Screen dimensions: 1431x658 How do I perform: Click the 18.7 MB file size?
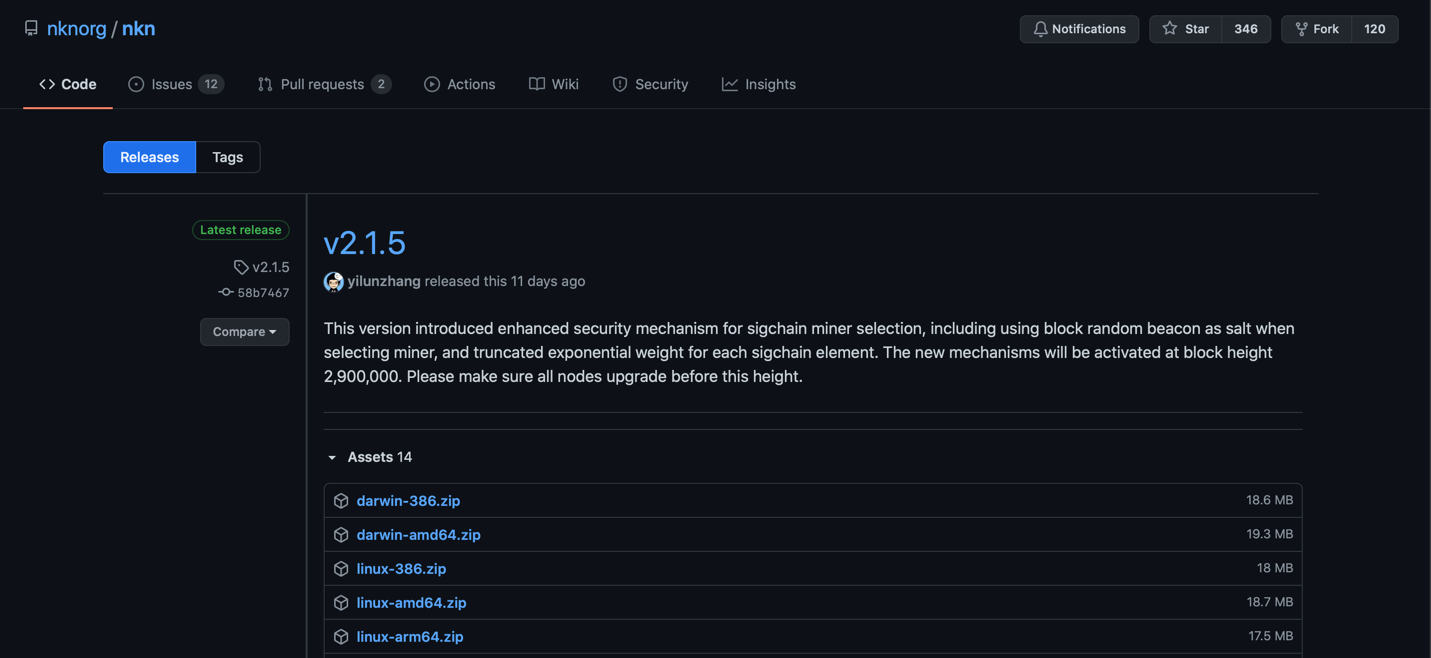[1269, 602]
